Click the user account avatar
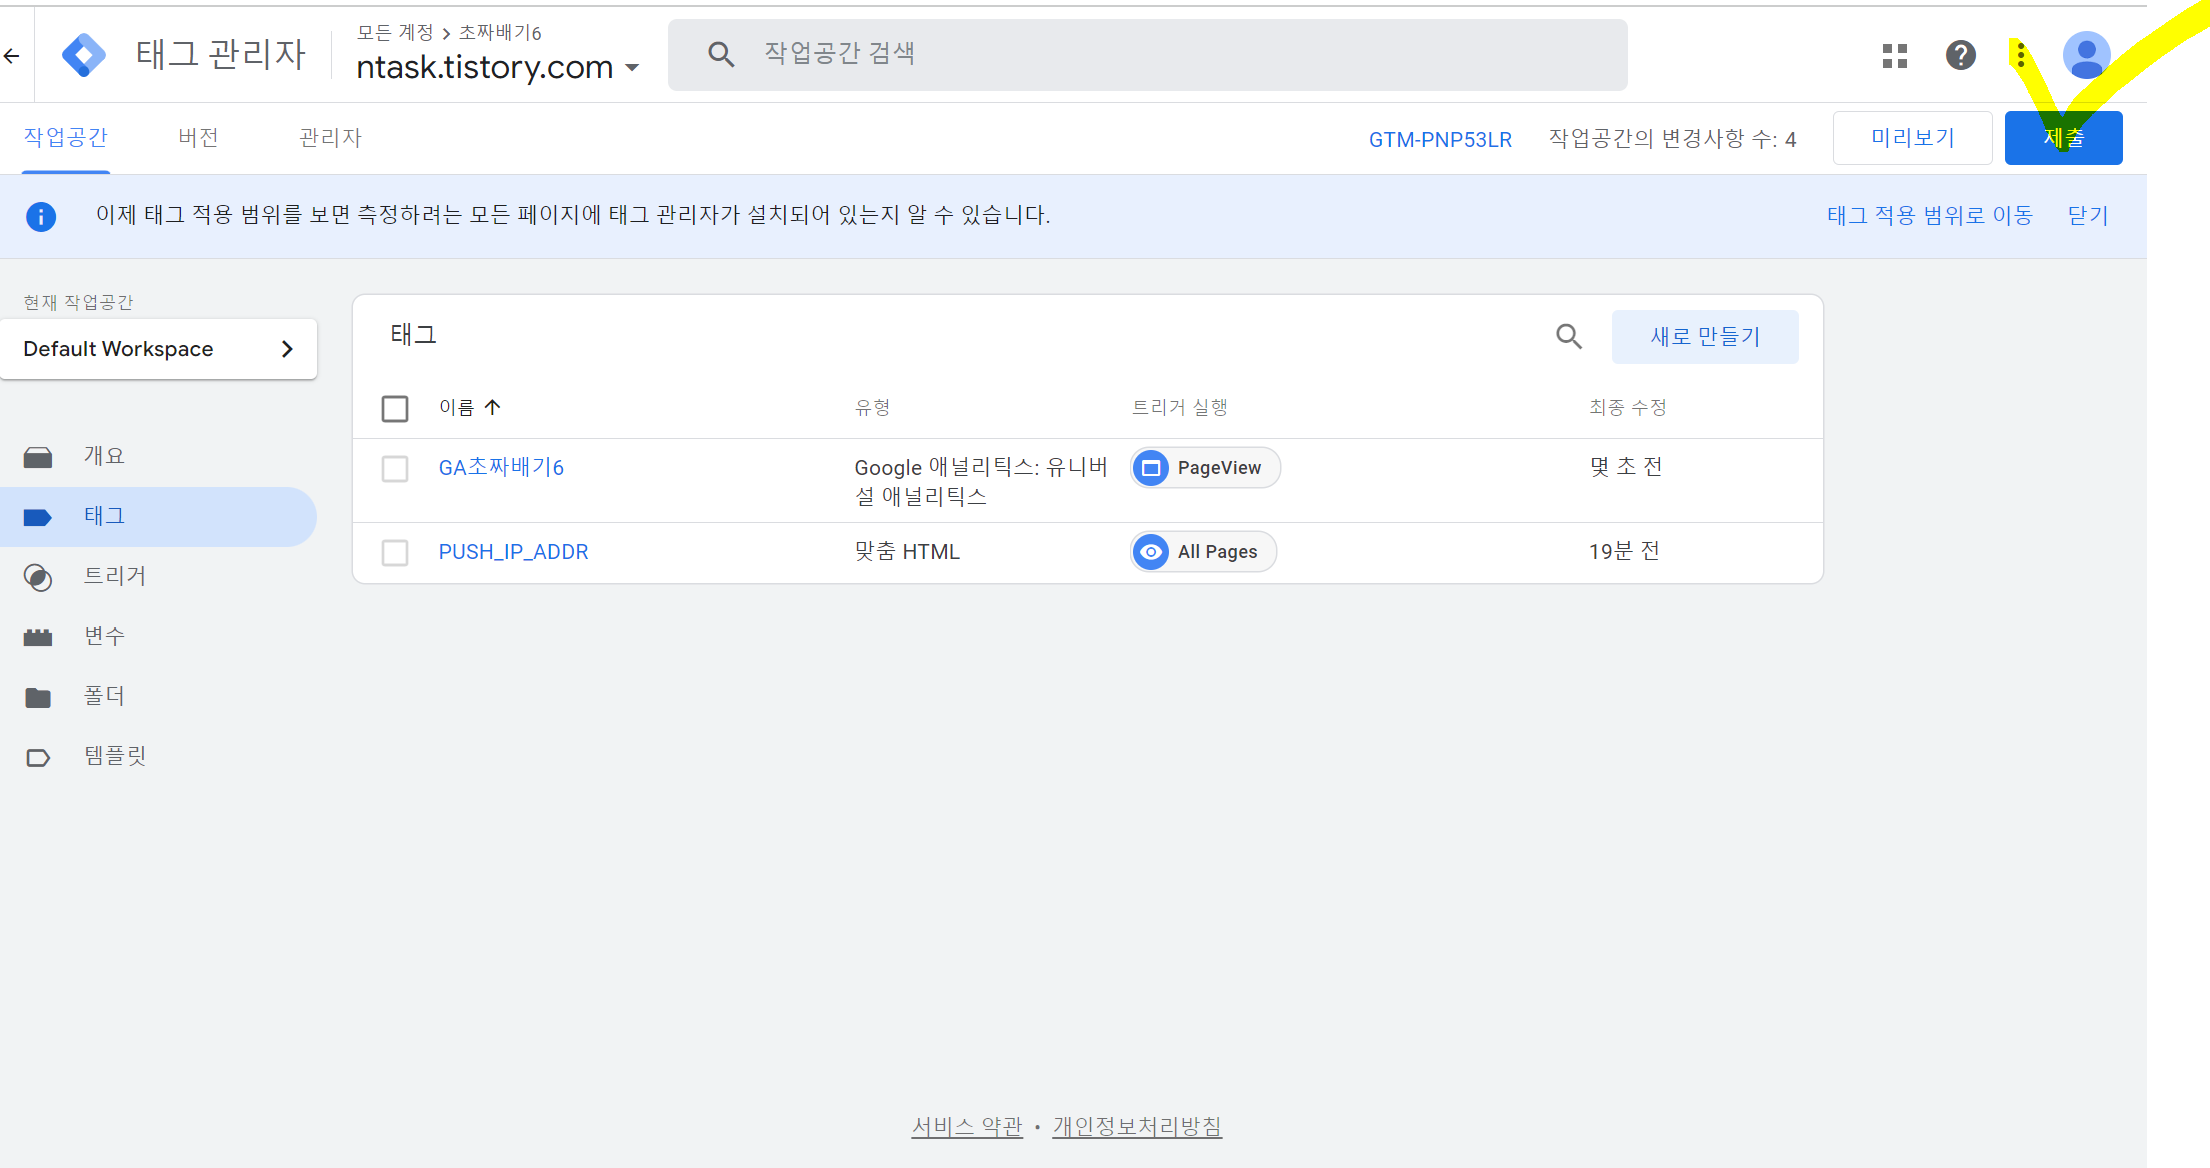 pyautogui.click(x=2086, y=56)
